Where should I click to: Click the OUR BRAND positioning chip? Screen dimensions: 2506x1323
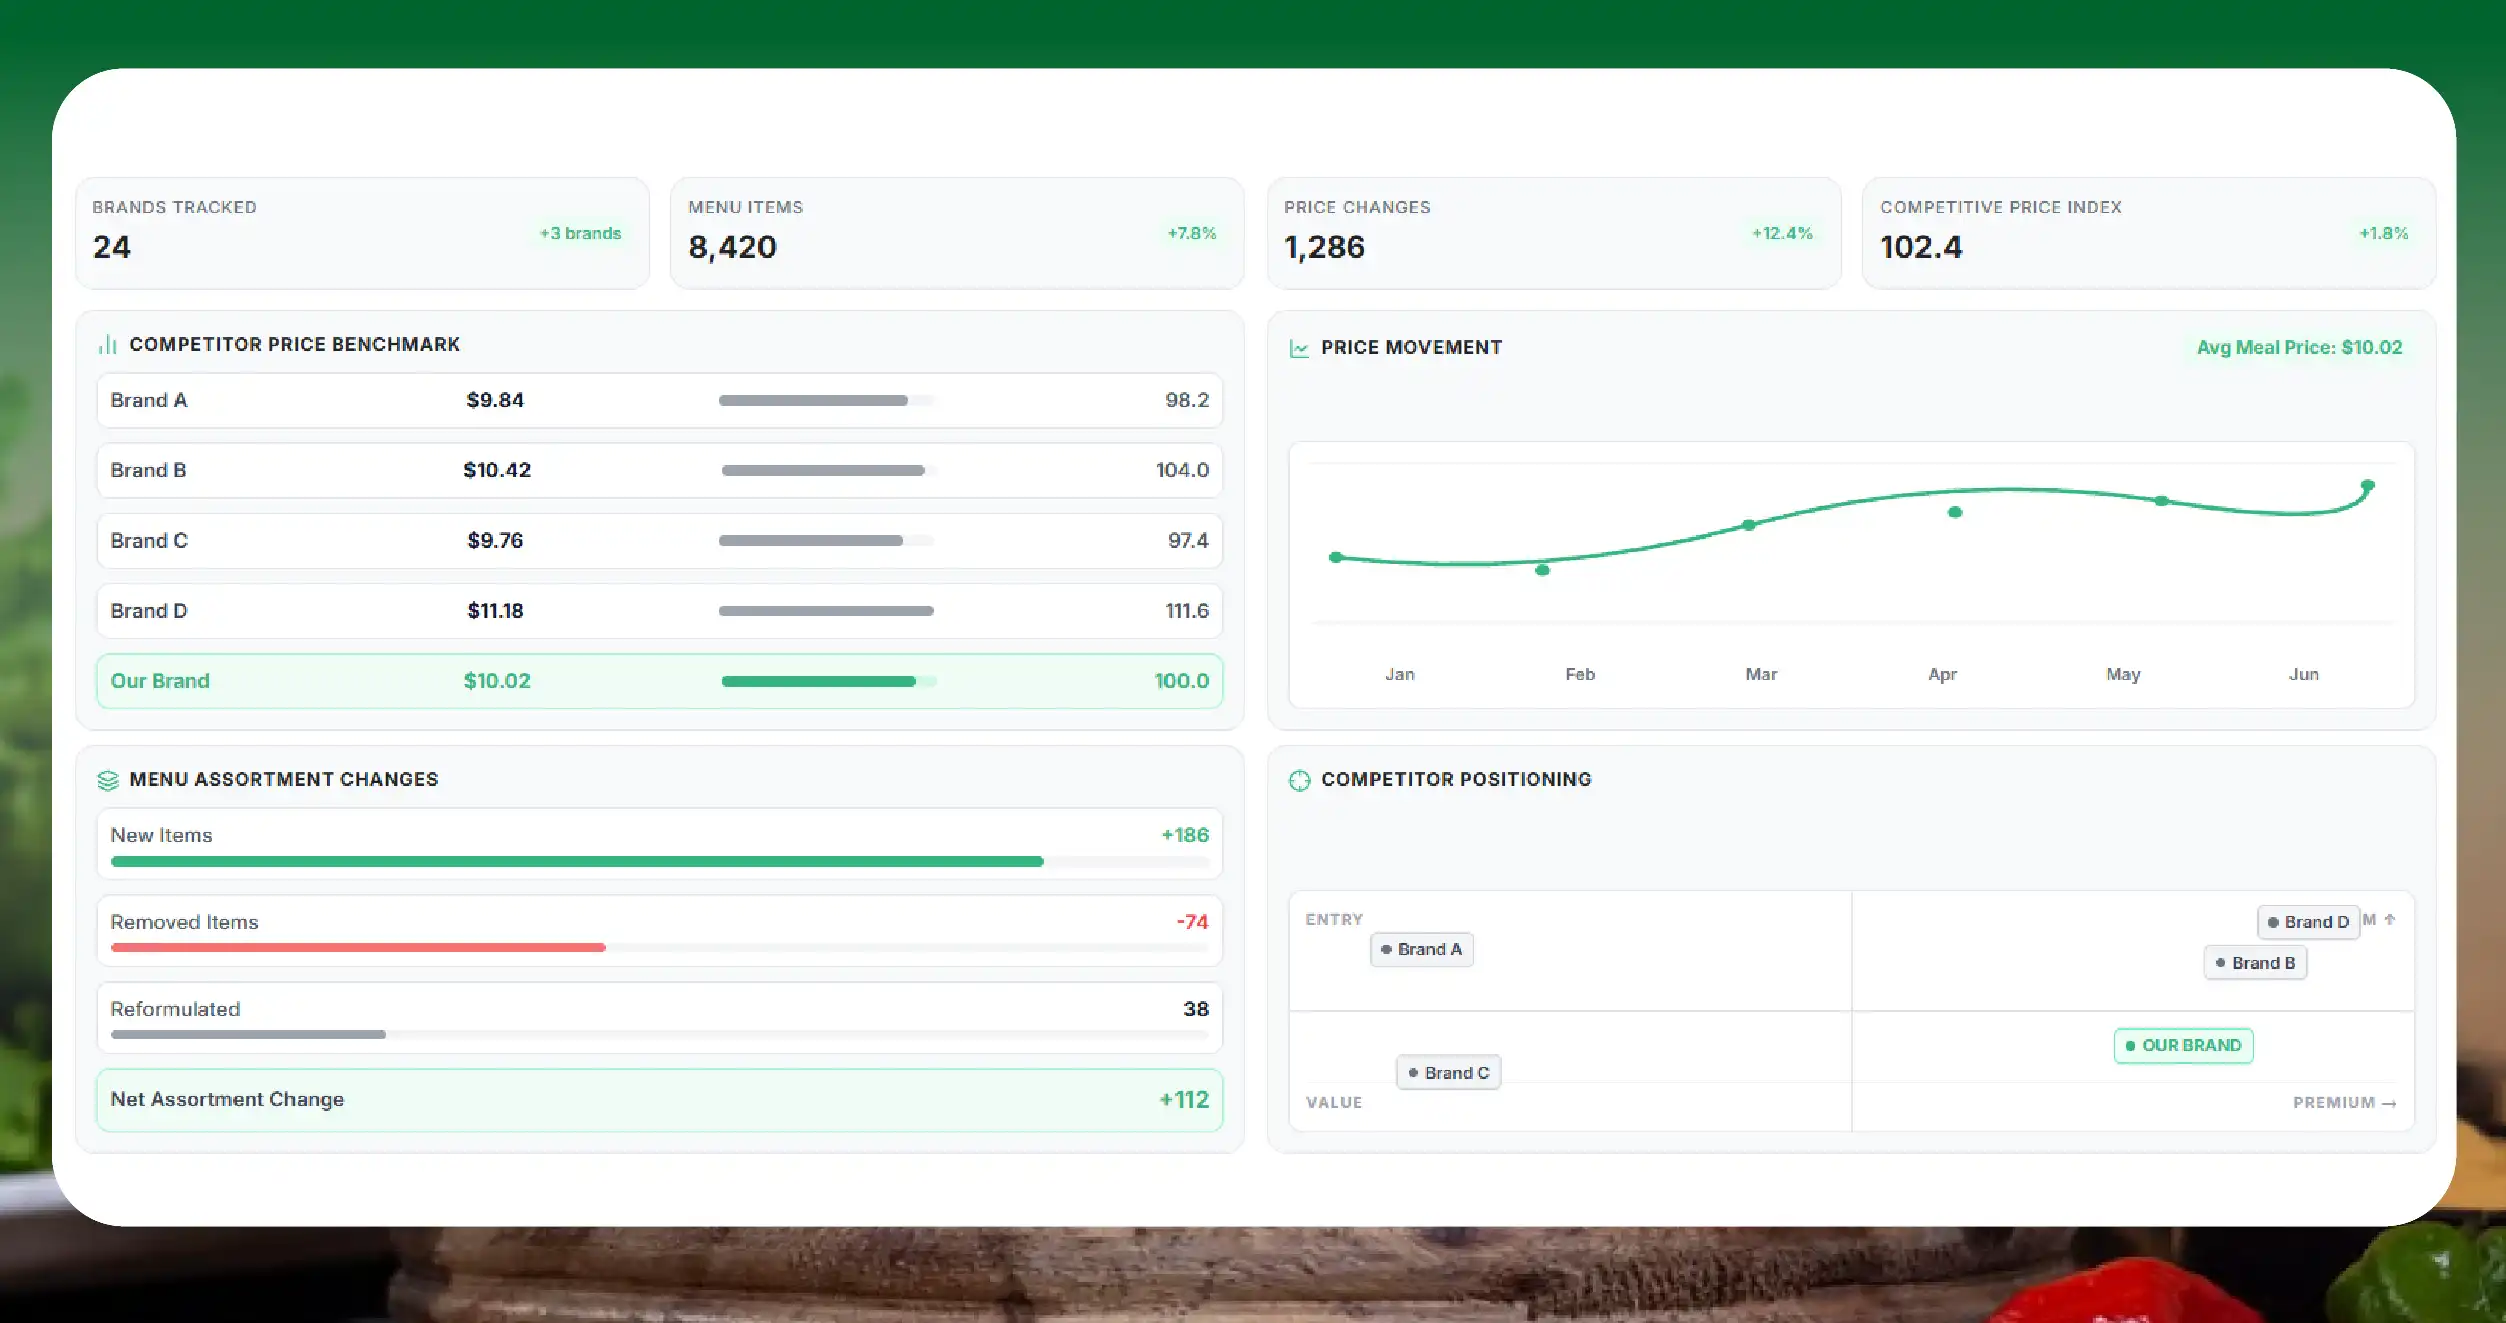coord(2183,1046)
